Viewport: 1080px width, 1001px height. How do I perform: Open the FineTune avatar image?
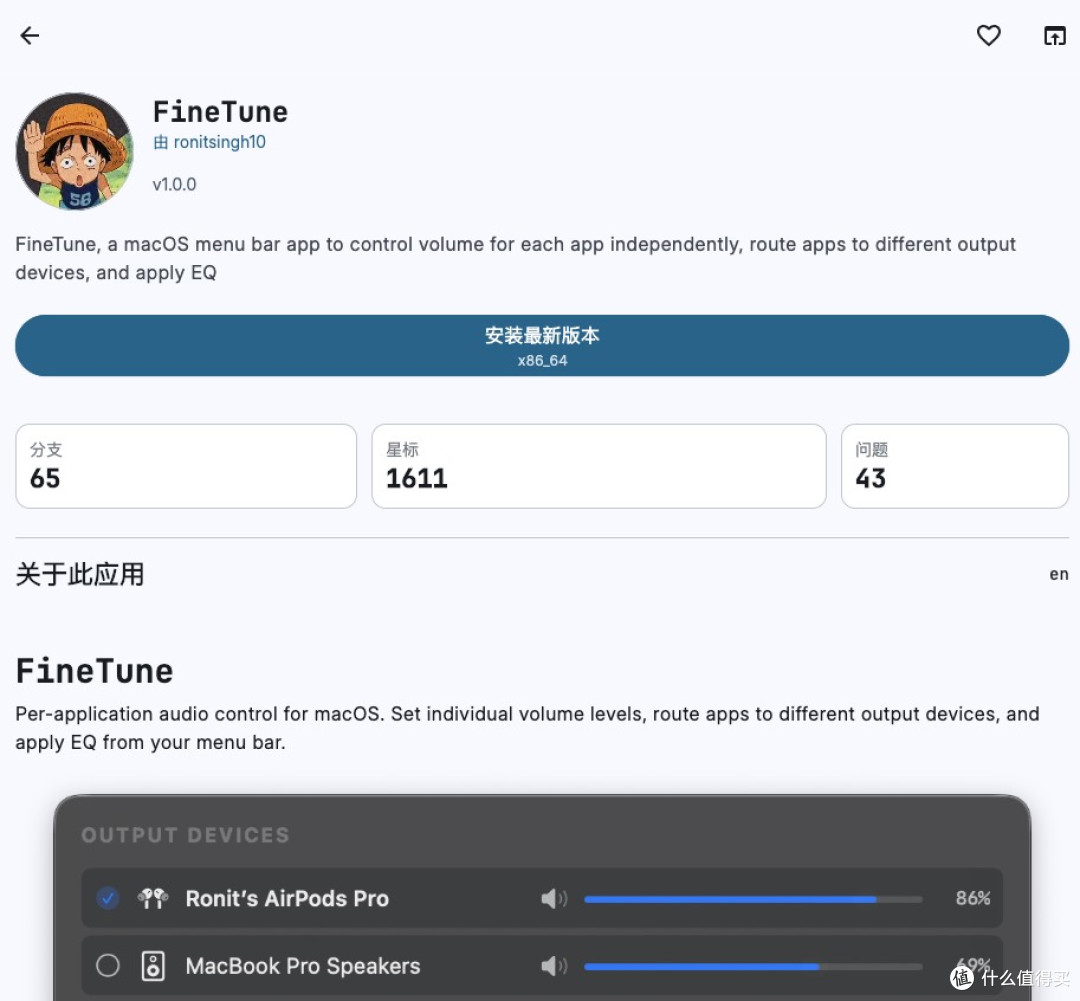[74, 152]
